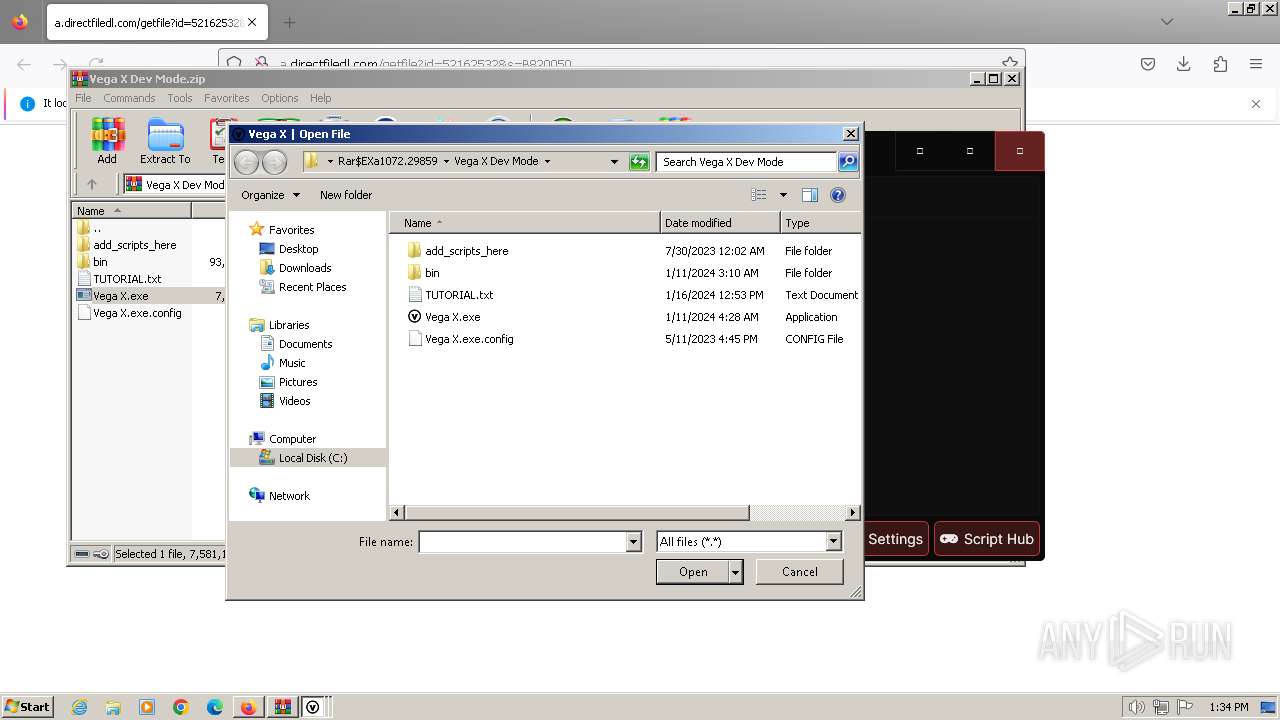The height and width of the screenshot is (720, 1280).
Task: Select Downloads in Favorites sidebar
Action: click(305, 268)
